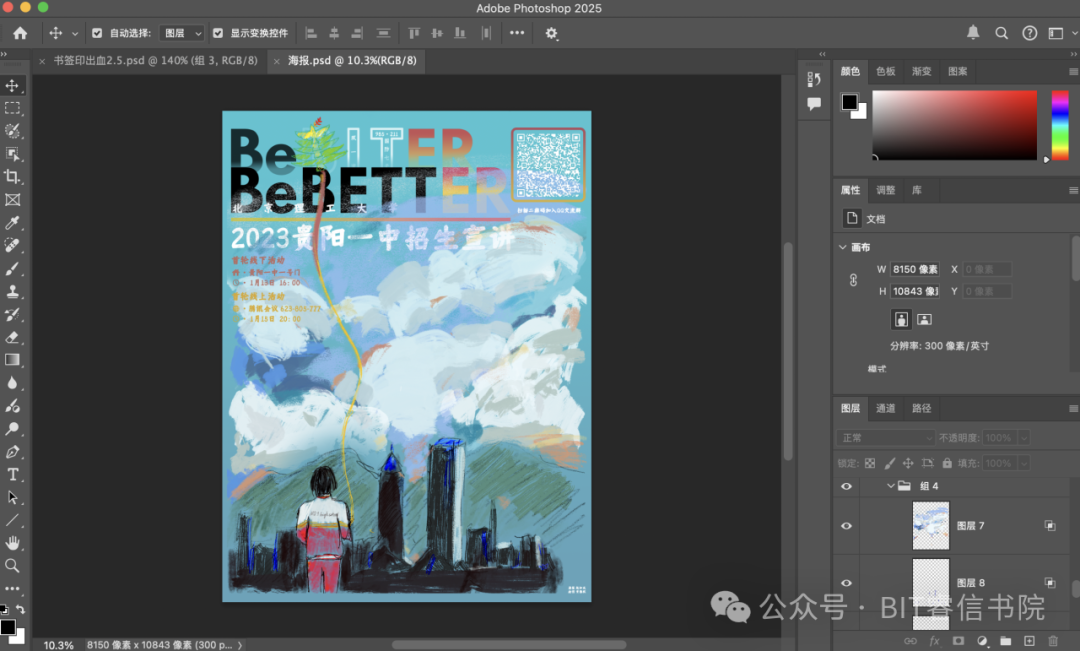Viewport: 1080px width, 651px height.
Task: Select the Horizontal Type tool
Action: (x=12, y=475)
